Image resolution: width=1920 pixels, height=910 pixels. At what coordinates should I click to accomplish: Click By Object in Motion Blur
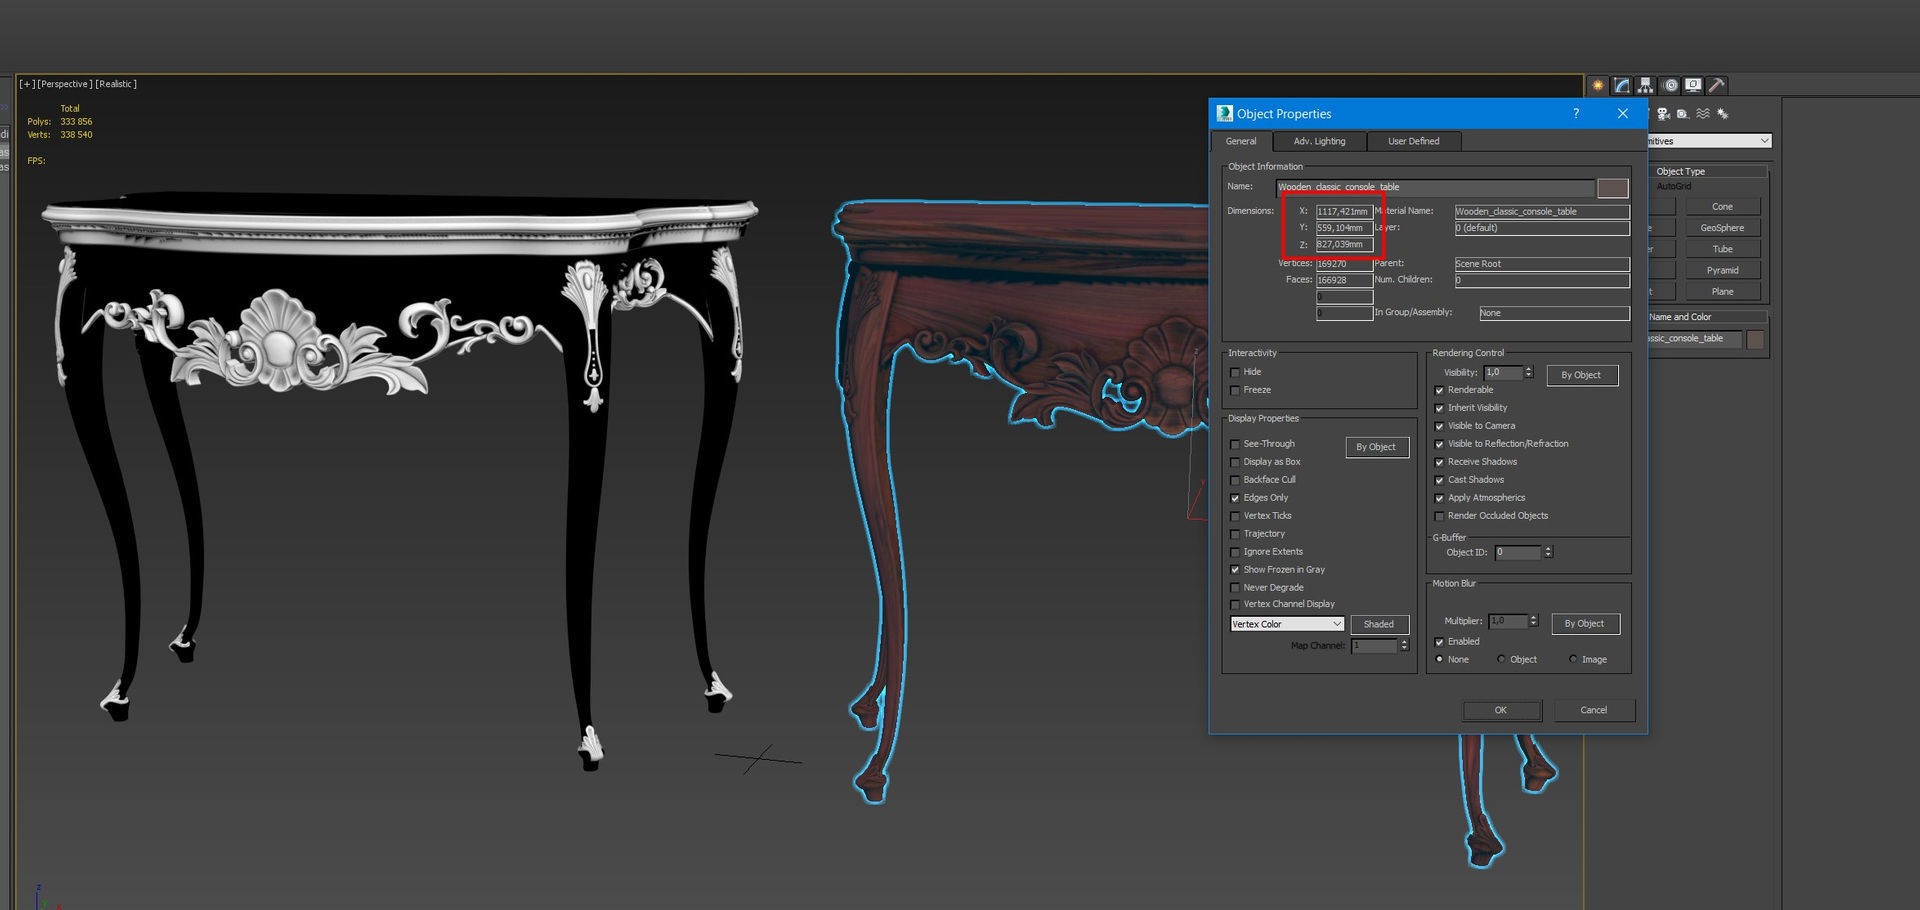[1584, 624]
